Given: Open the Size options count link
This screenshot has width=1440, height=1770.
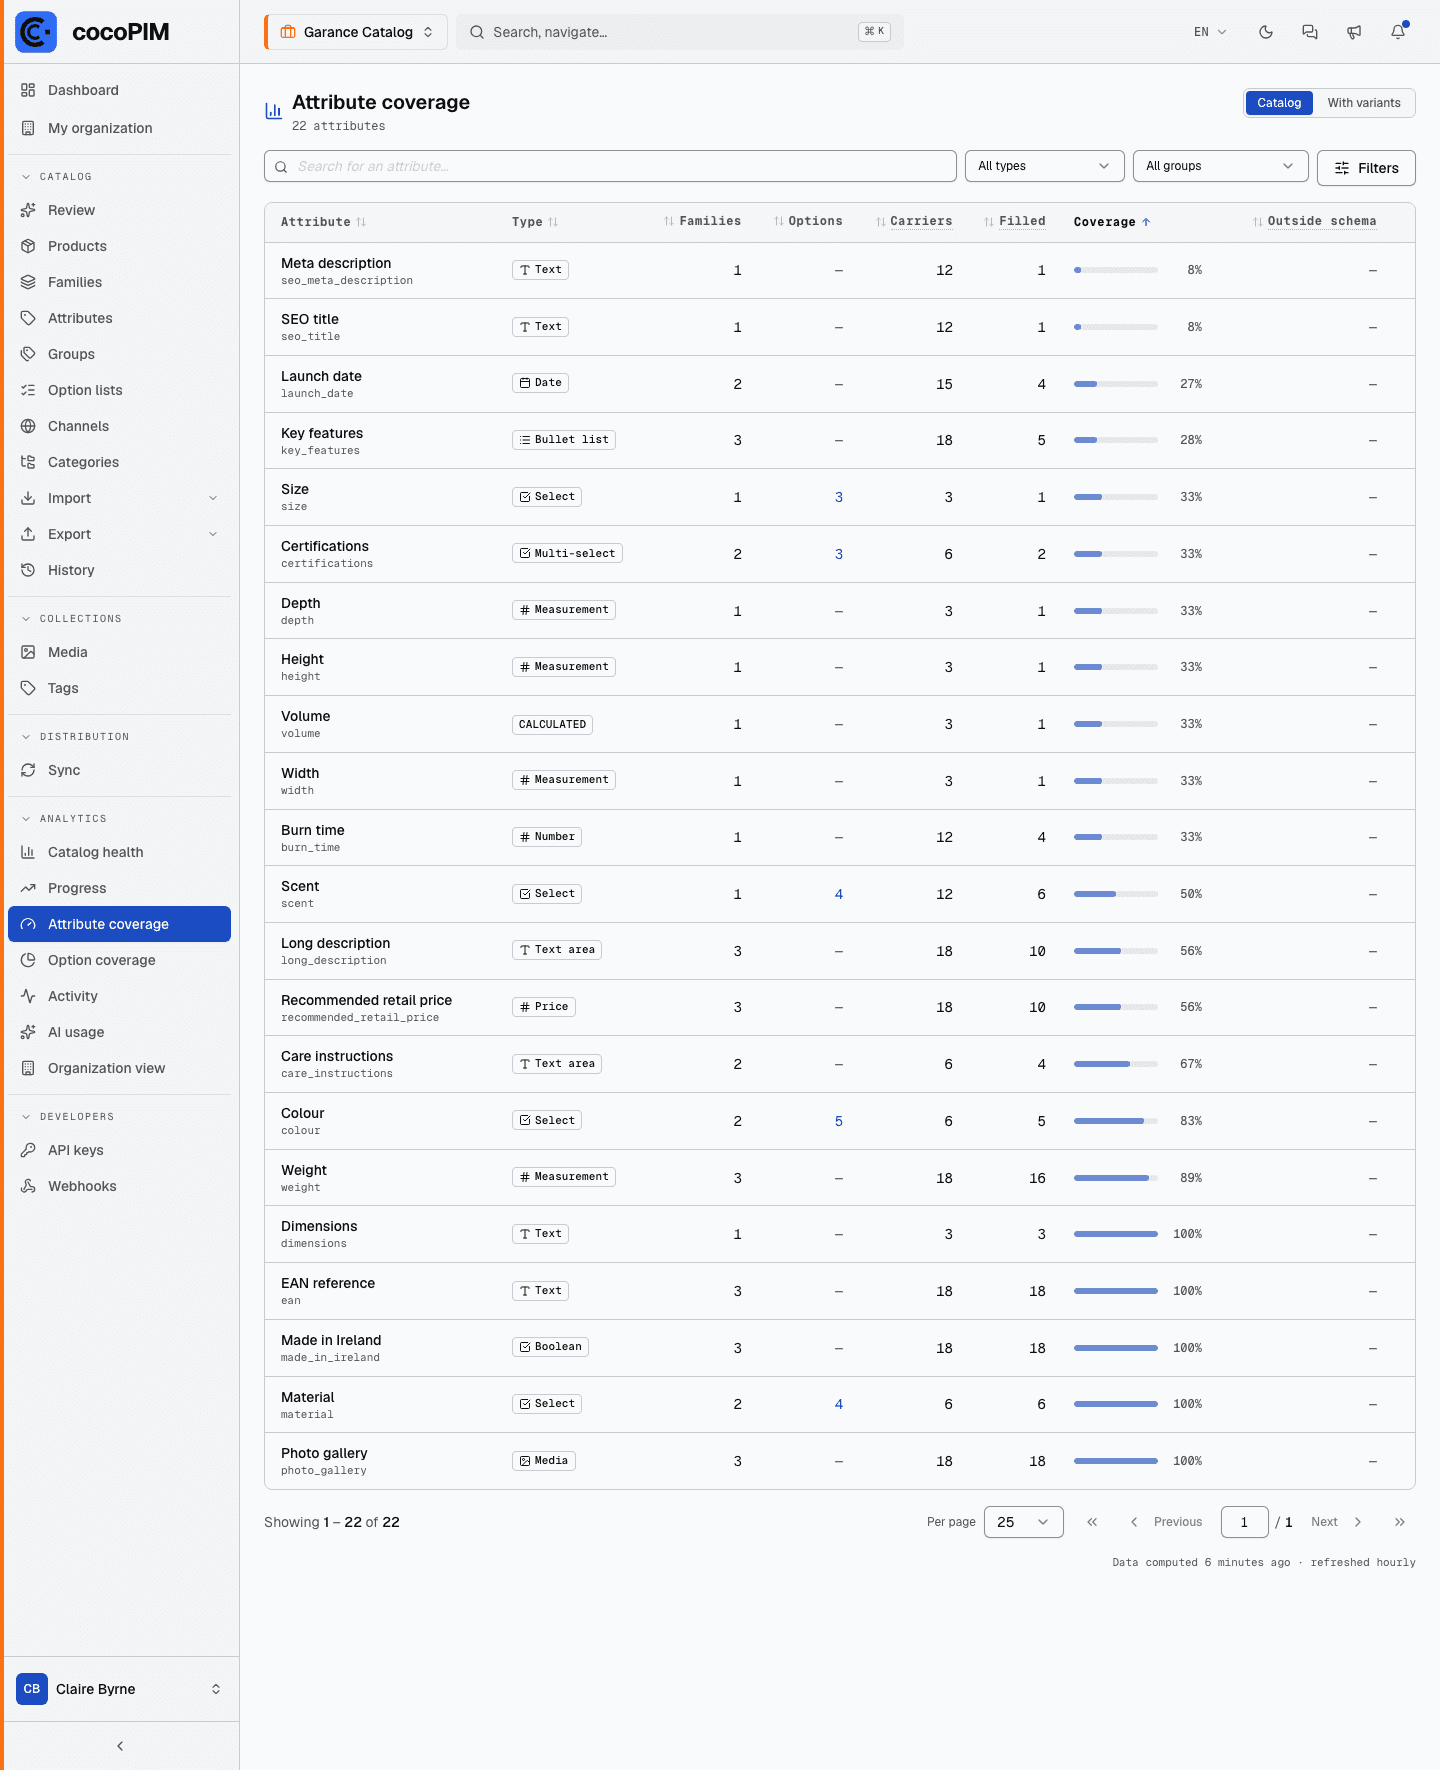Looking at the screenshot, I should (839, 497).
